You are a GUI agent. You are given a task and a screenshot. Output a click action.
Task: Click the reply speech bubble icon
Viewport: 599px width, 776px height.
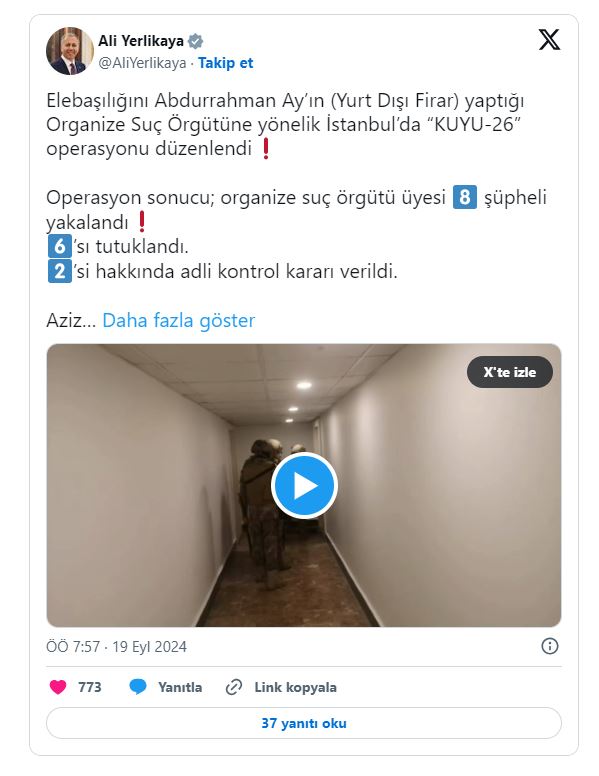tap(138, 687)
